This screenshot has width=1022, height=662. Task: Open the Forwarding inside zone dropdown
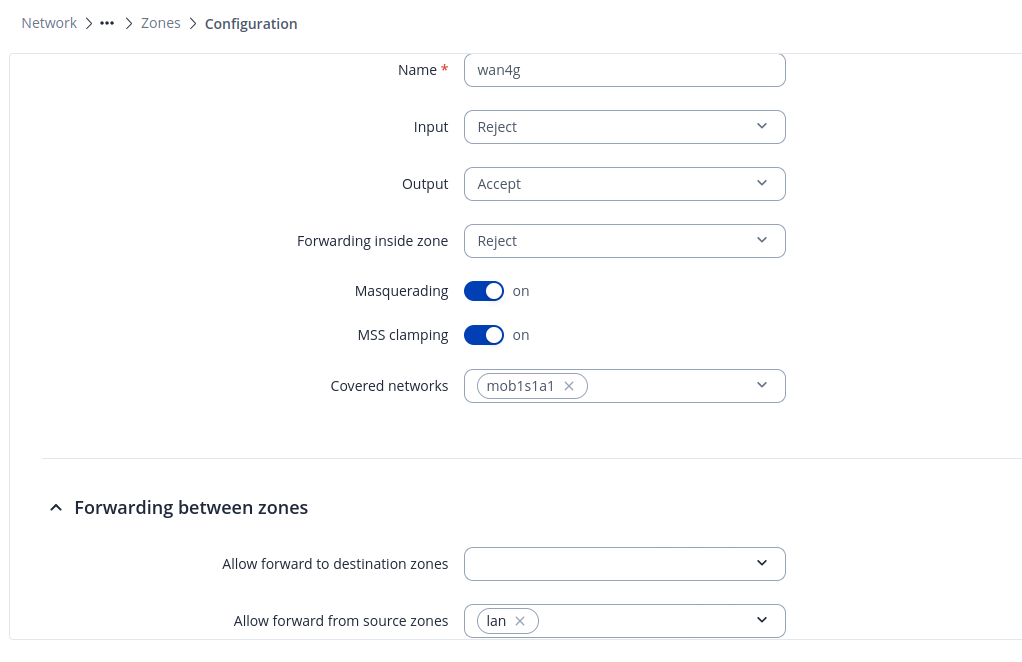point(610,241)
